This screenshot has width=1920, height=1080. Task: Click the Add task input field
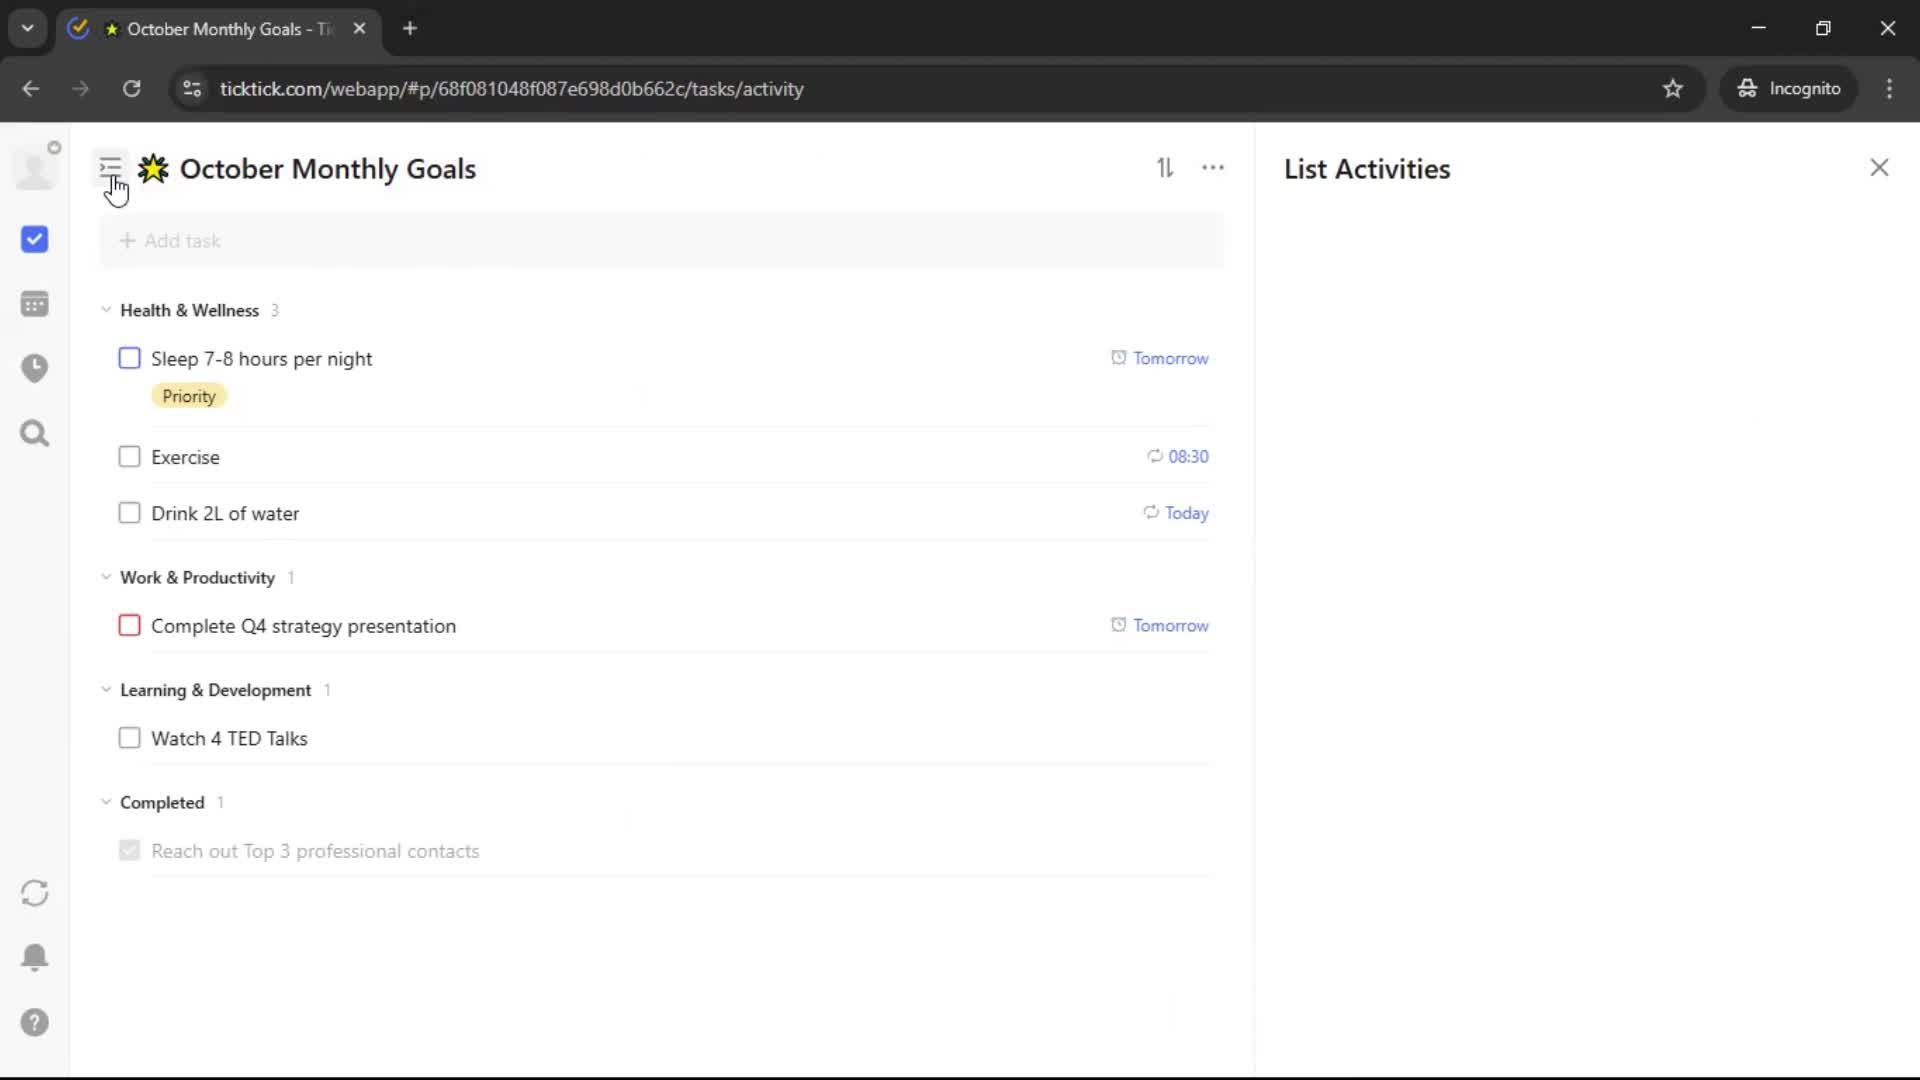coord(660,241)
